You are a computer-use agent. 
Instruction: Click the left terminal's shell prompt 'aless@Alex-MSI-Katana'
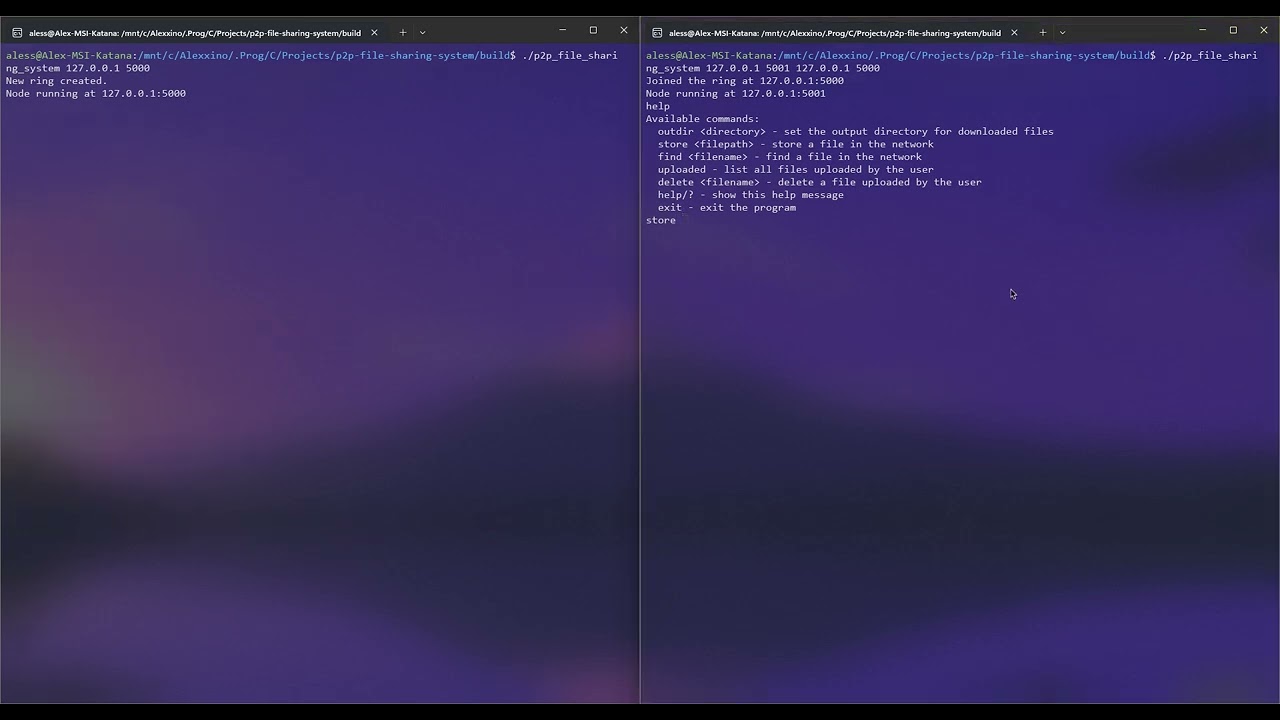[69, 56]
